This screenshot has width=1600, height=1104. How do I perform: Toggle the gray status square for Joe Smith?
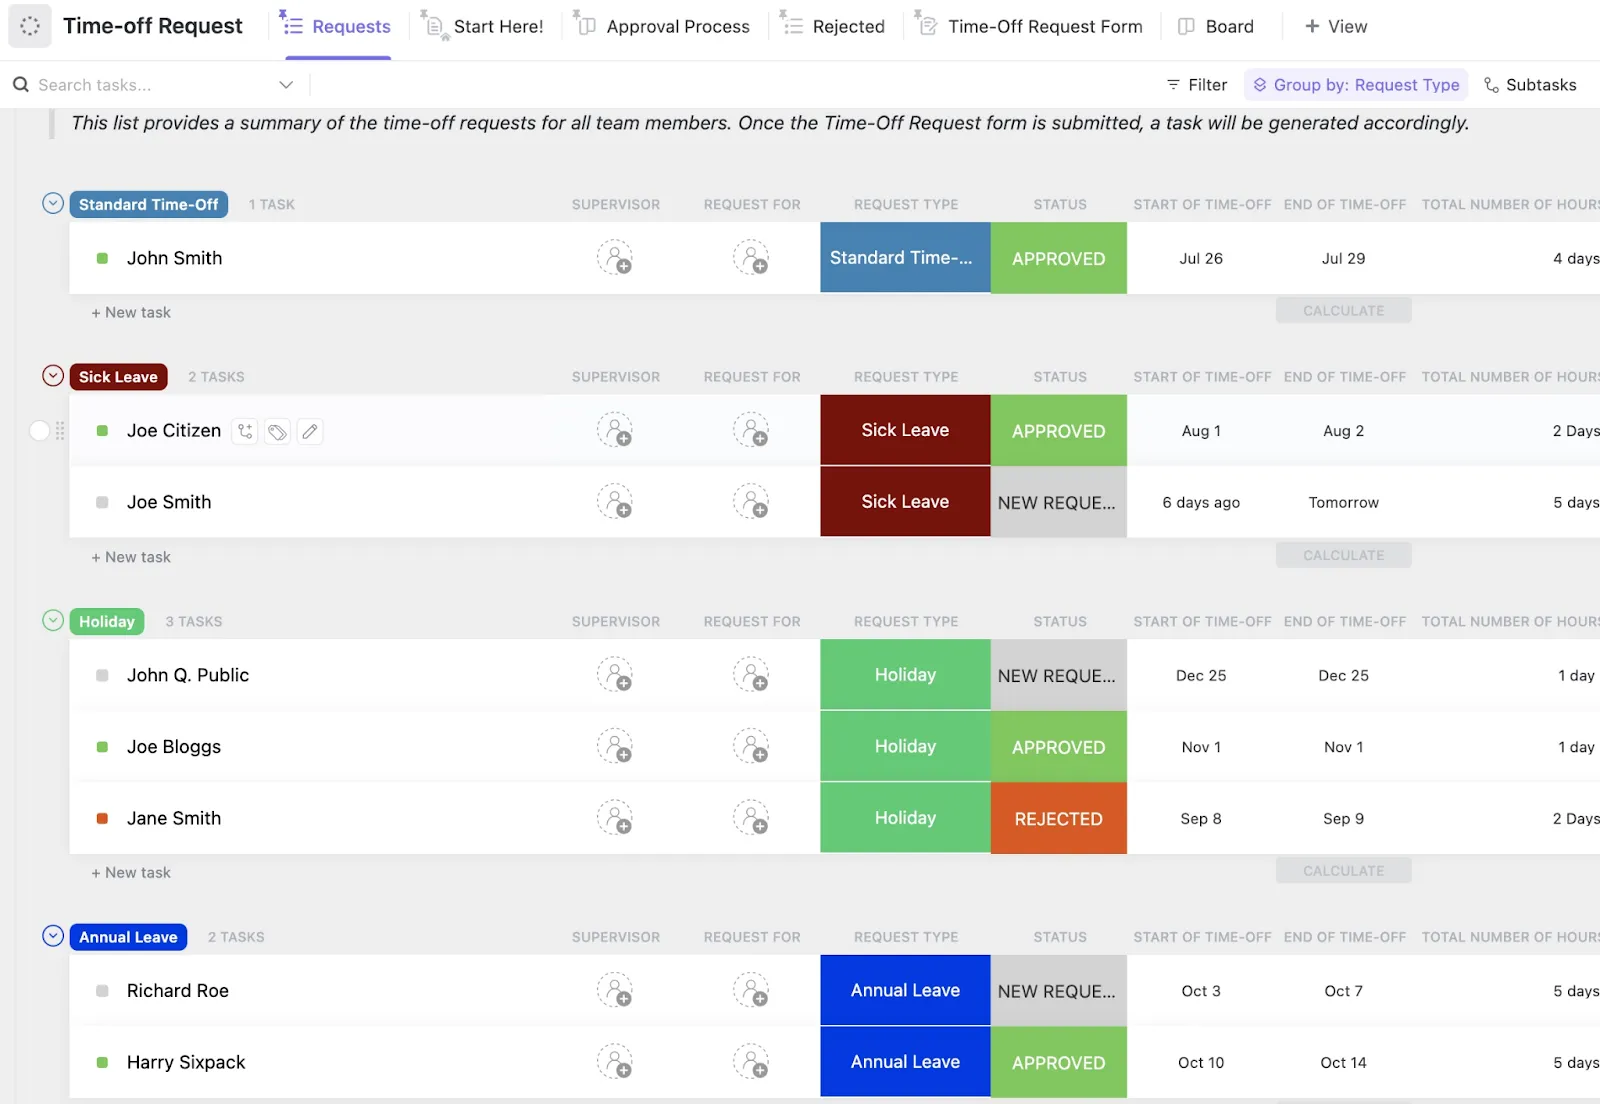(x=102, y=502)
